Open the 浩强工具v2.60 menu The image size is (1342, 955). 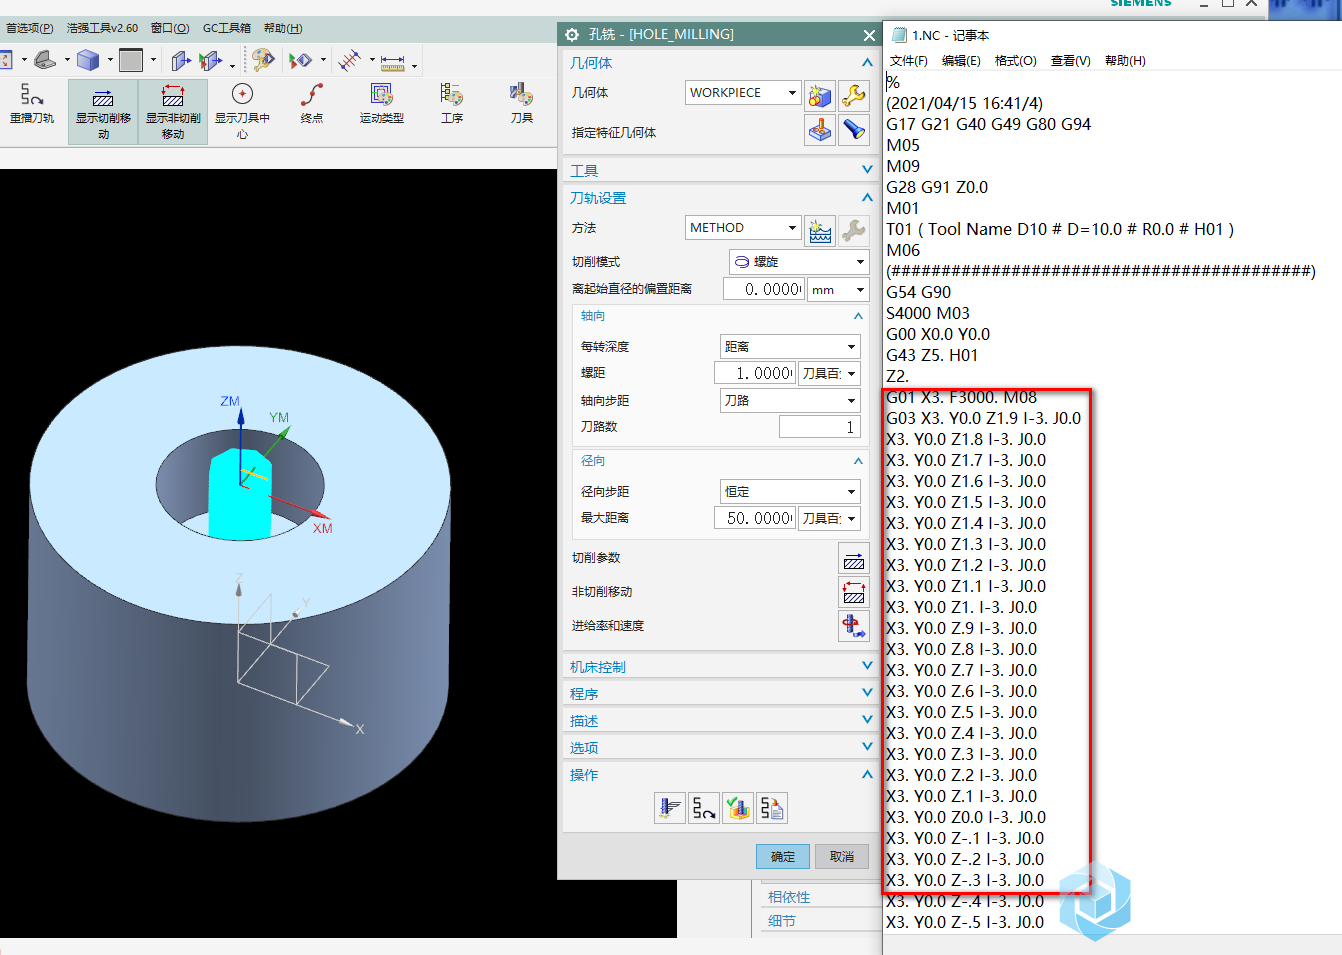[102, 28]
